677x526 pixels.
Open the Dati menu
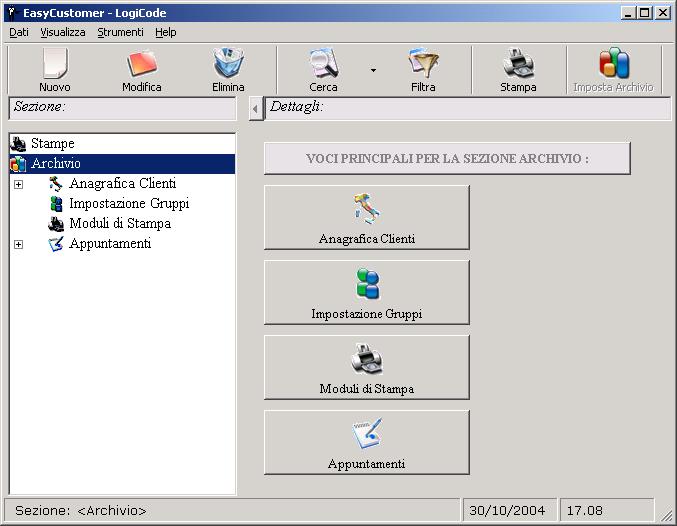click(19, 32)
